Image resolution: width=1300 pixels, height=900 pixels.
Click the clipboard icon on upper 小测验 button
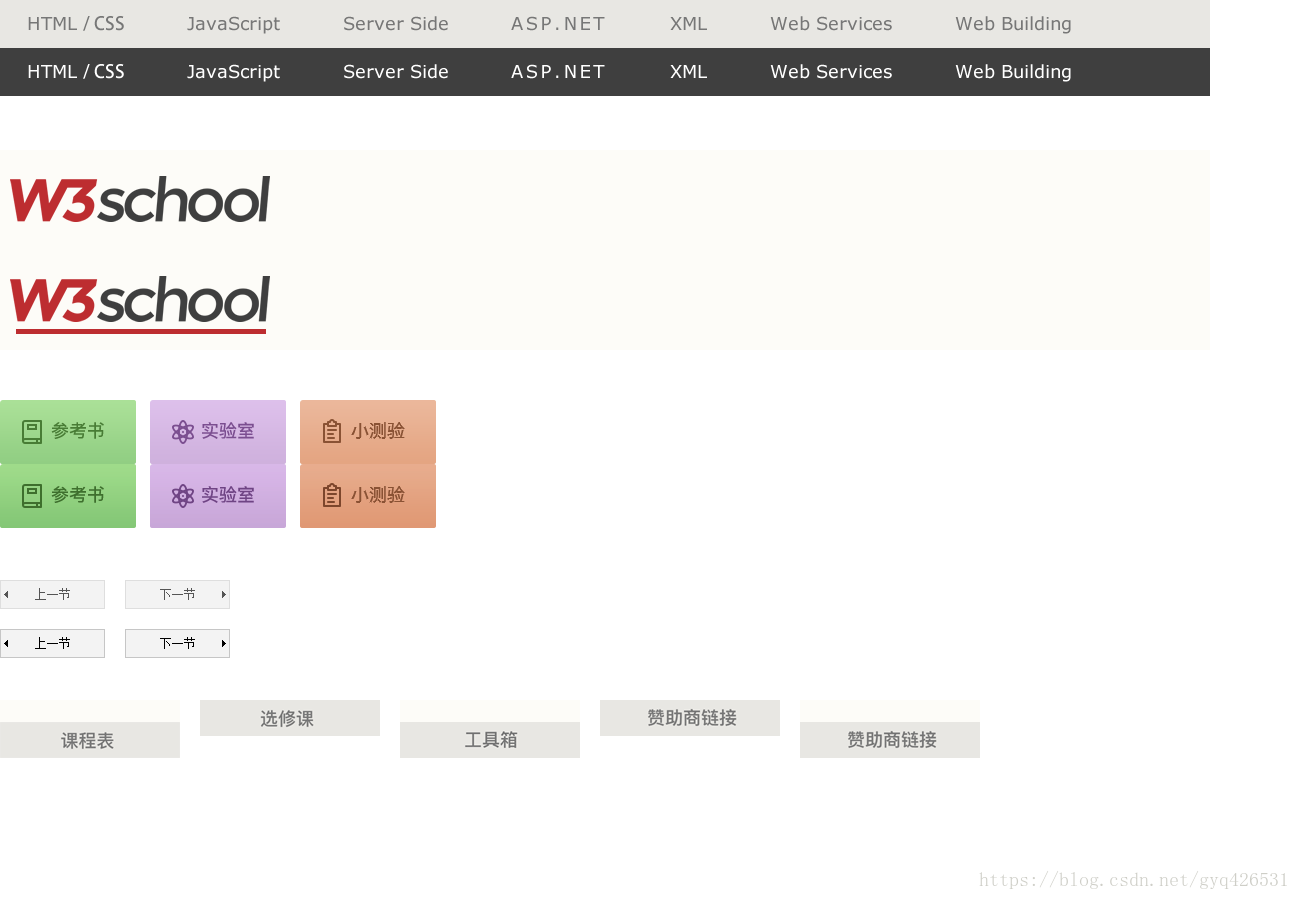click(x=332, y=432)
